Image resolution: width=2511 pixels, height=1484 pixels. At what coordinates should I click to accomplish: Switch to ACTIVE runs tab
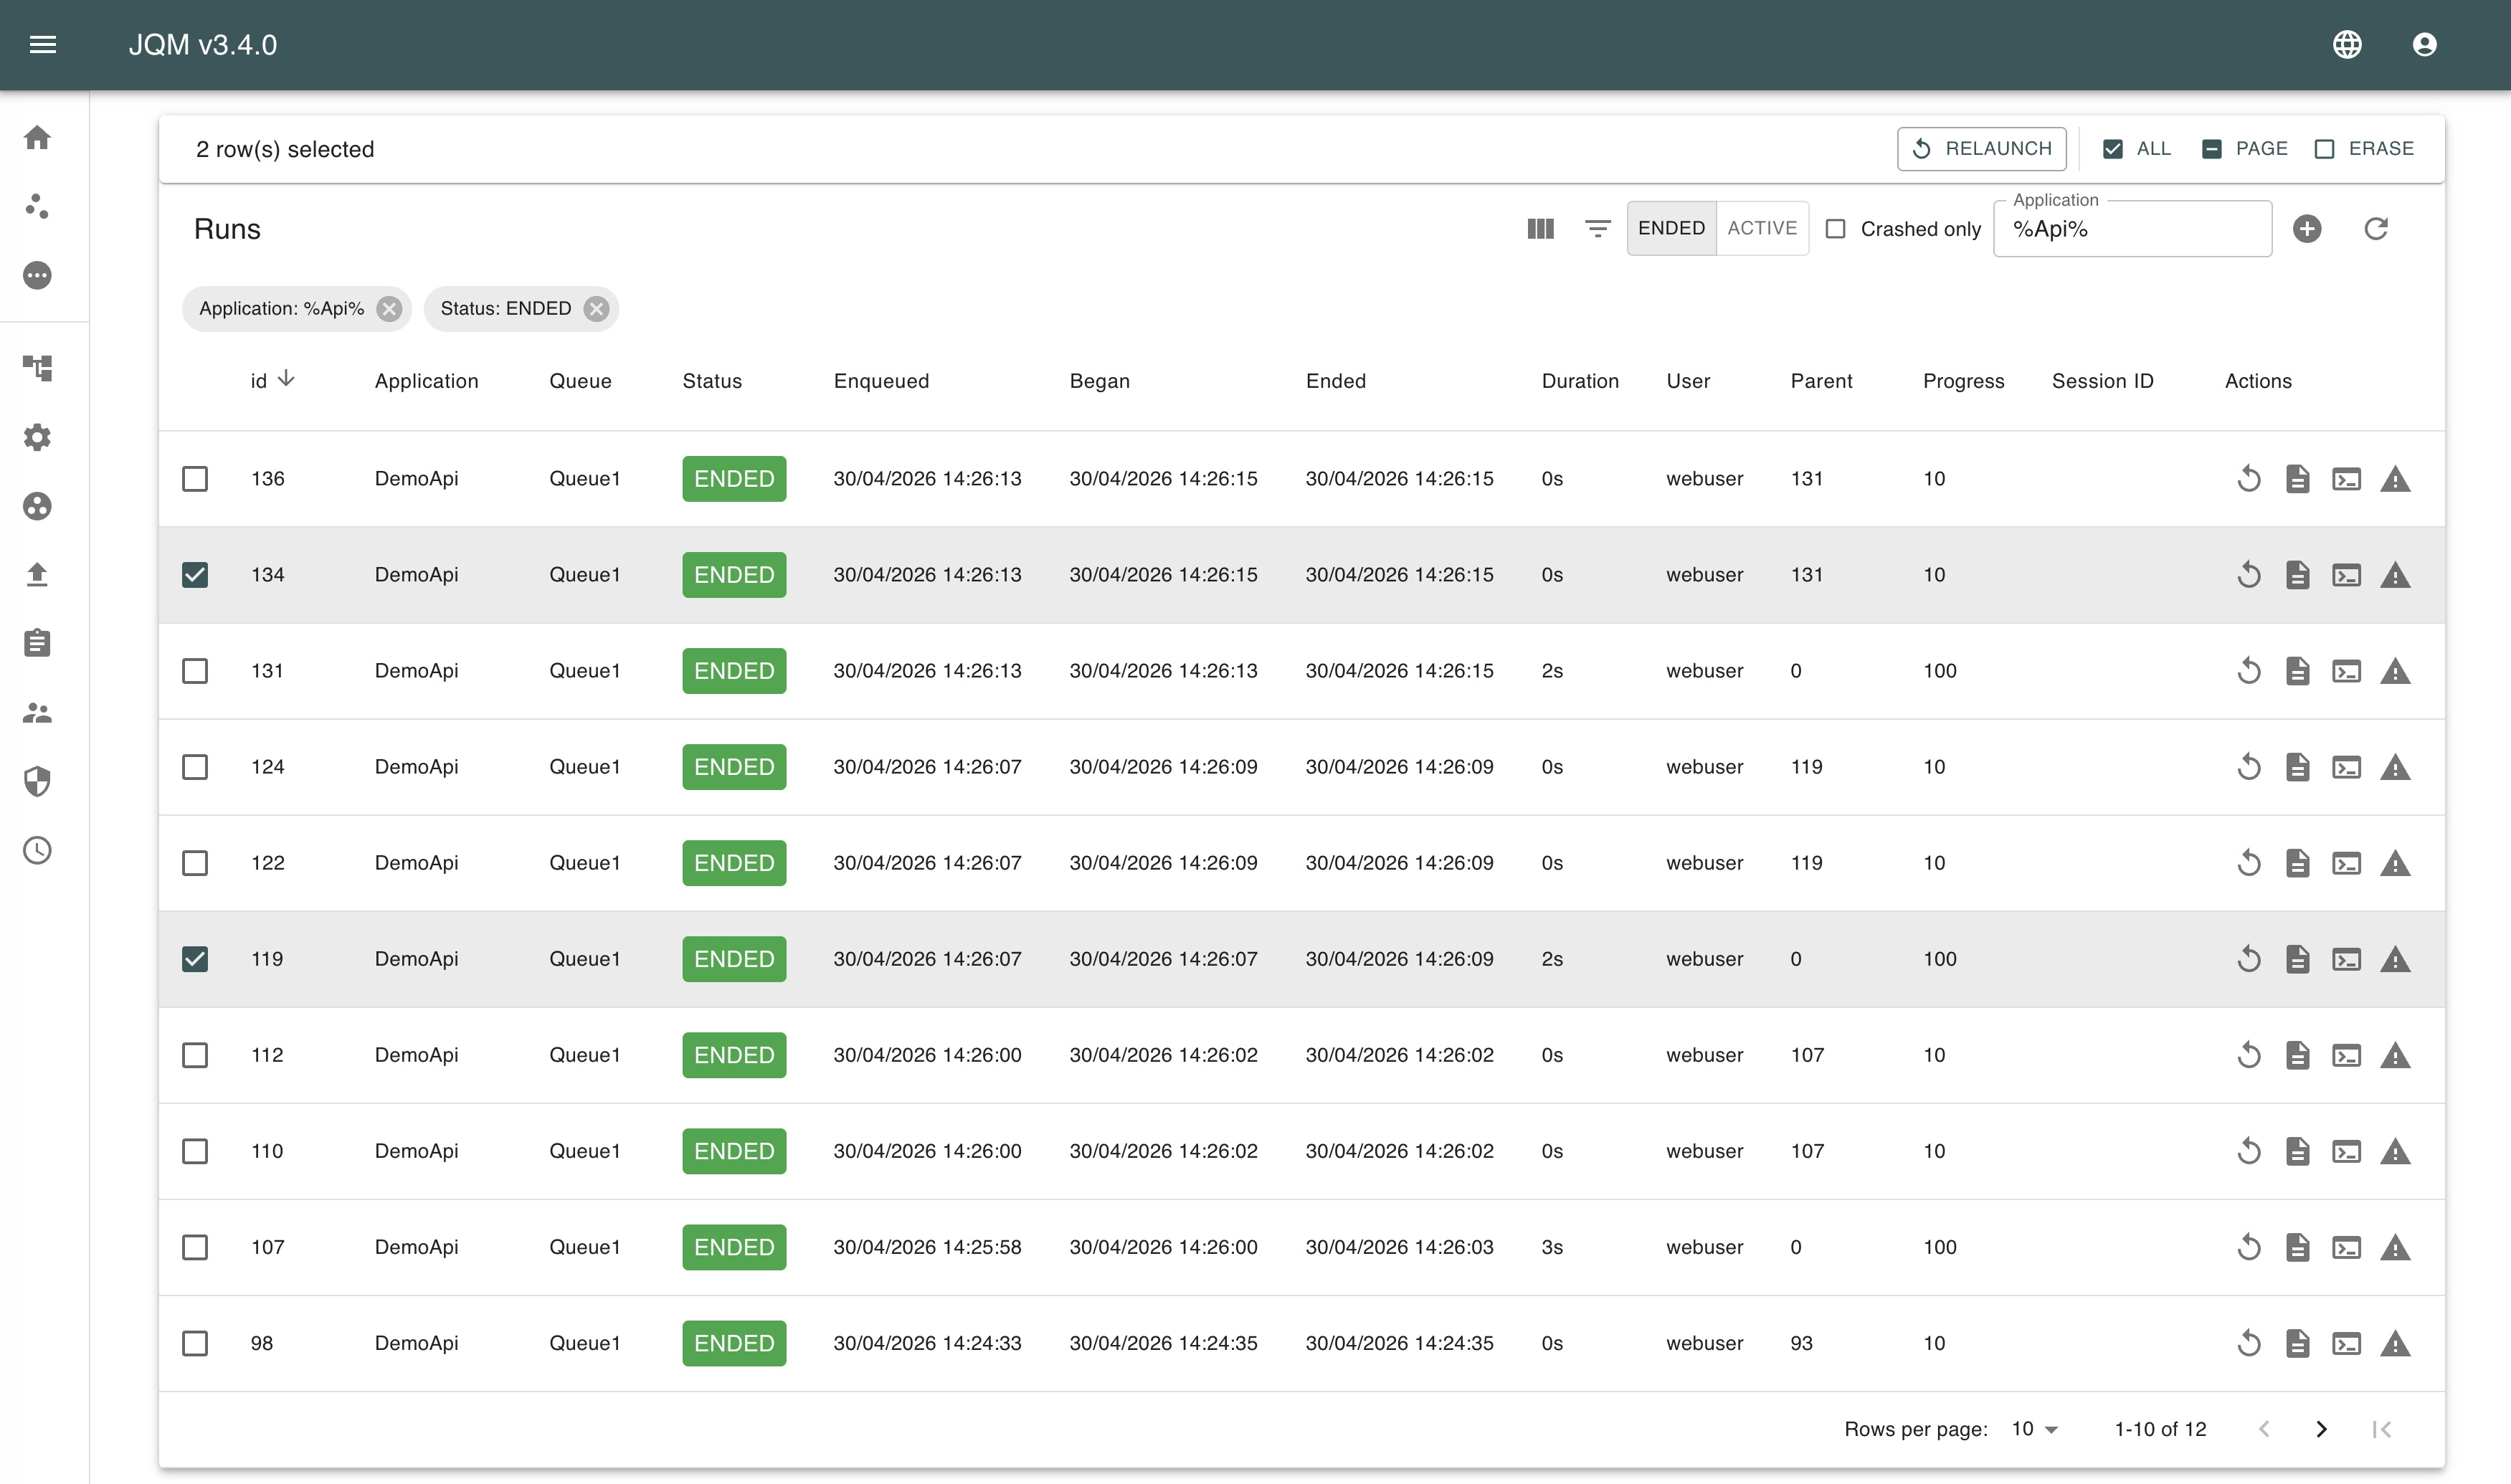1762,228
